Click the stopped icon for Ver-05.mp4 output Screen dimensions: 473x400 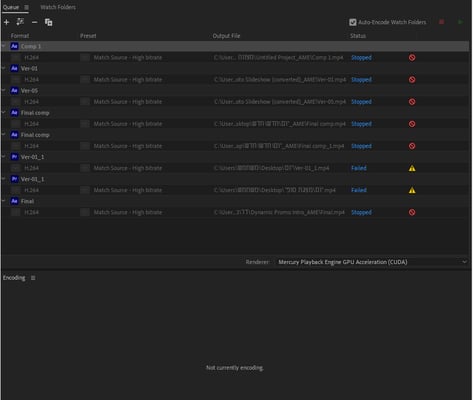(x=412, y=102)
